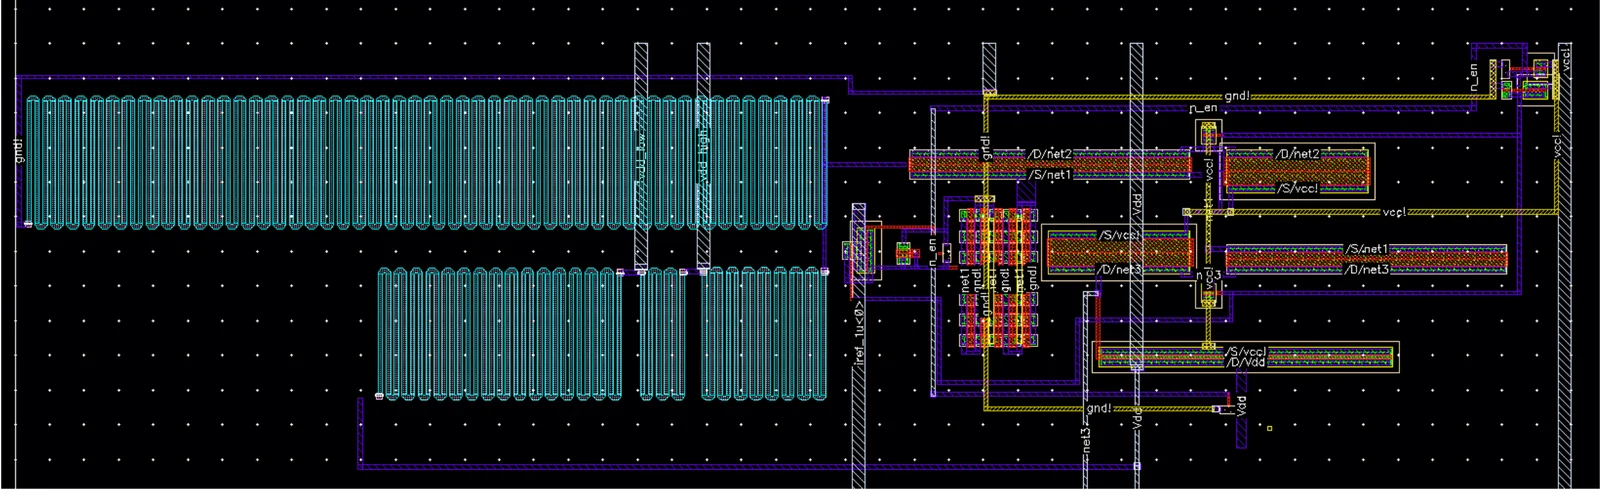Click the /S/net1 label above right /D/net3
The image size is (1600, 490).
click(x=1366, y=249)
